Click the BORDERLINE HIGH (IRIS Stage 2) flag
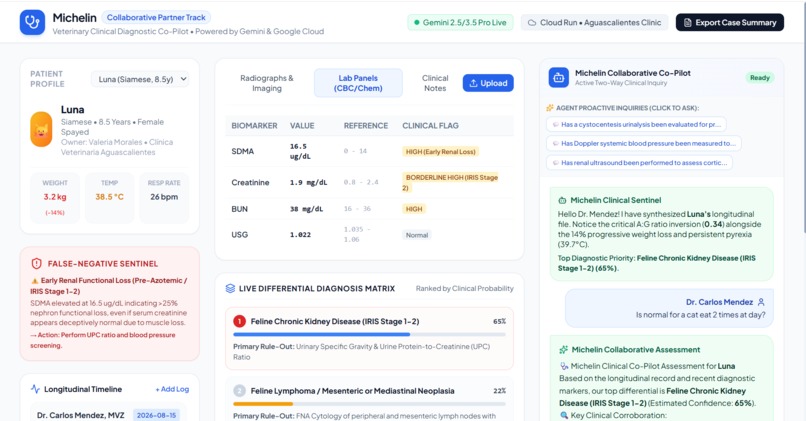 pyautogui.click(x=450, y=182)
